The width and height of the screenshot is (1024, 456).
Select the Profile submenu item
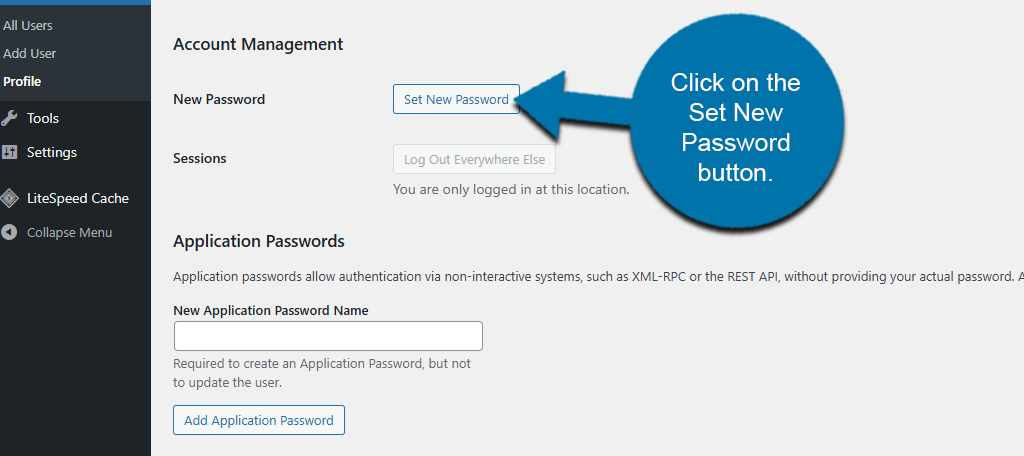click(x=22, y=81)
